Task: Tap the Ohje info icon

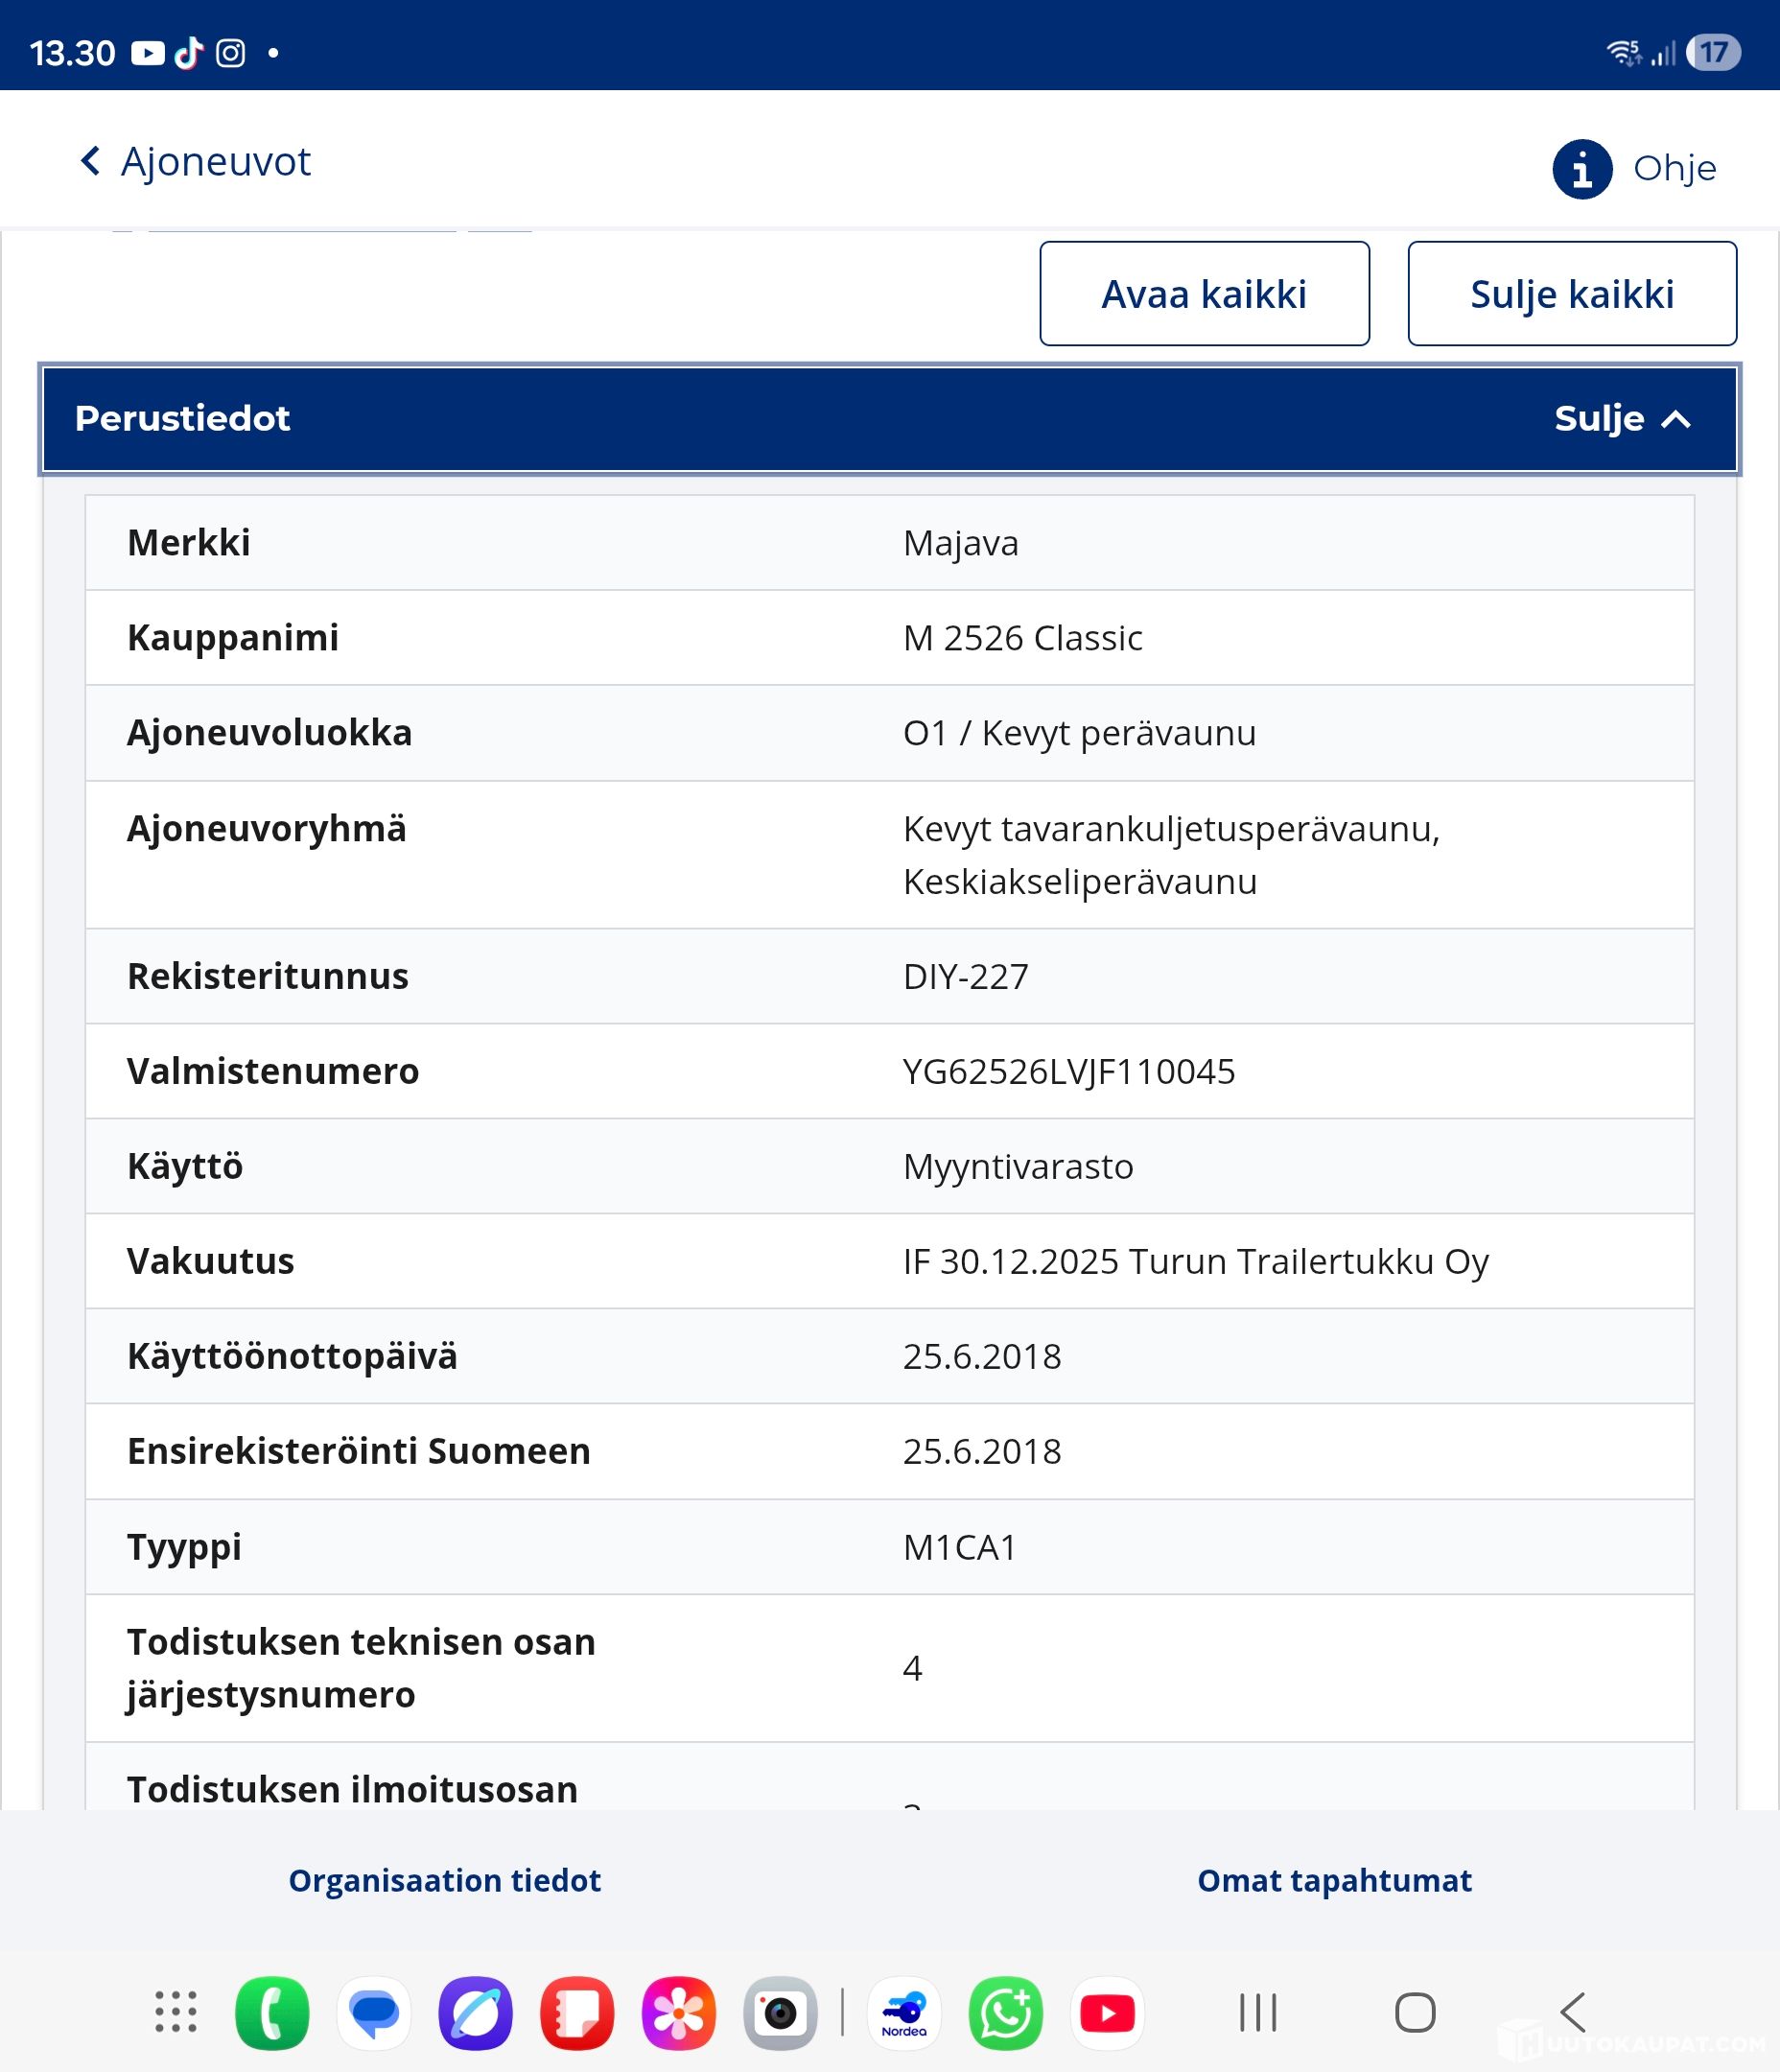Action: 1581,169
